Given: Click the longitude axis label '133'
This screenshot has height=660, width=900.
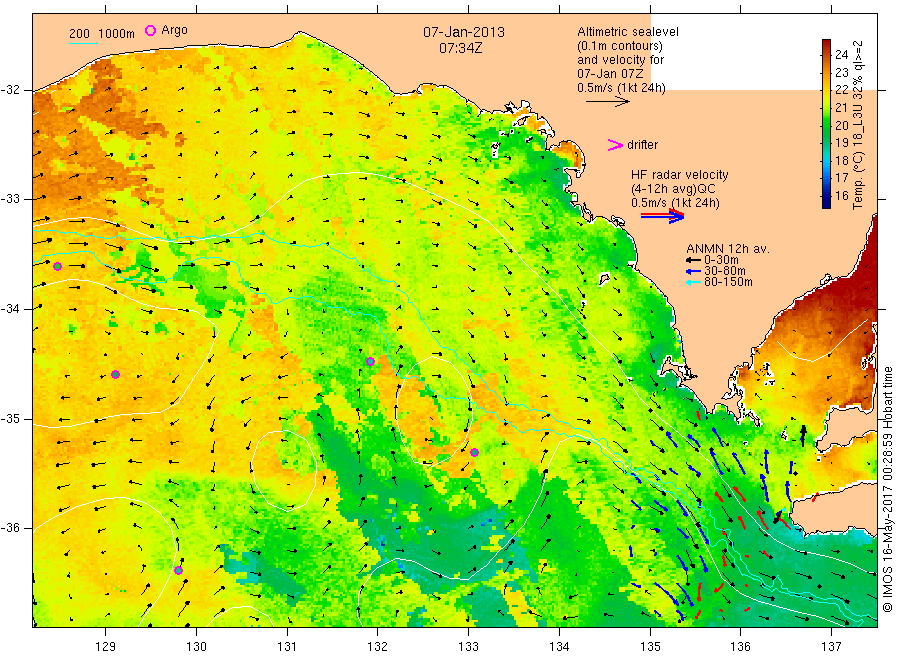Looking at the screenshot, I should point(468,647).
